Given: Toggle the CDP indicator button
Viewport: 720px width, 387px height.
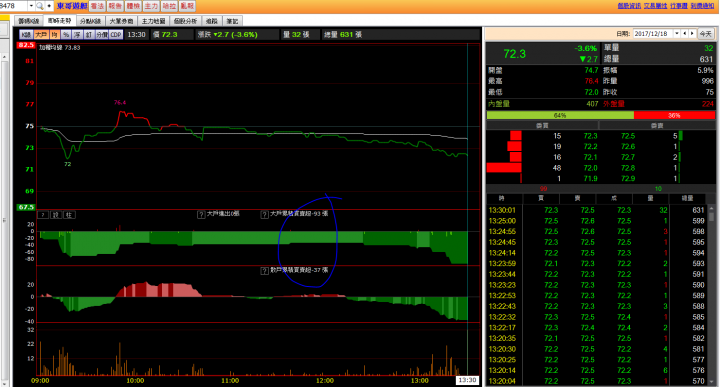Looking at the screenshot, I should click(x=116, y=34).
